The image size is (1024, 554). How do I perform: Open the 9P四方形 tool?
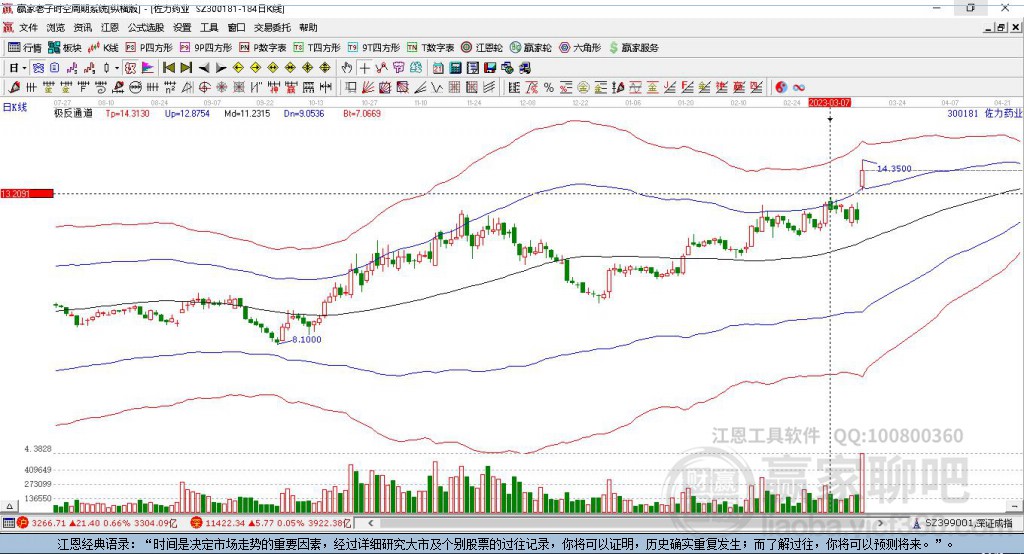(x=206, y=48)
